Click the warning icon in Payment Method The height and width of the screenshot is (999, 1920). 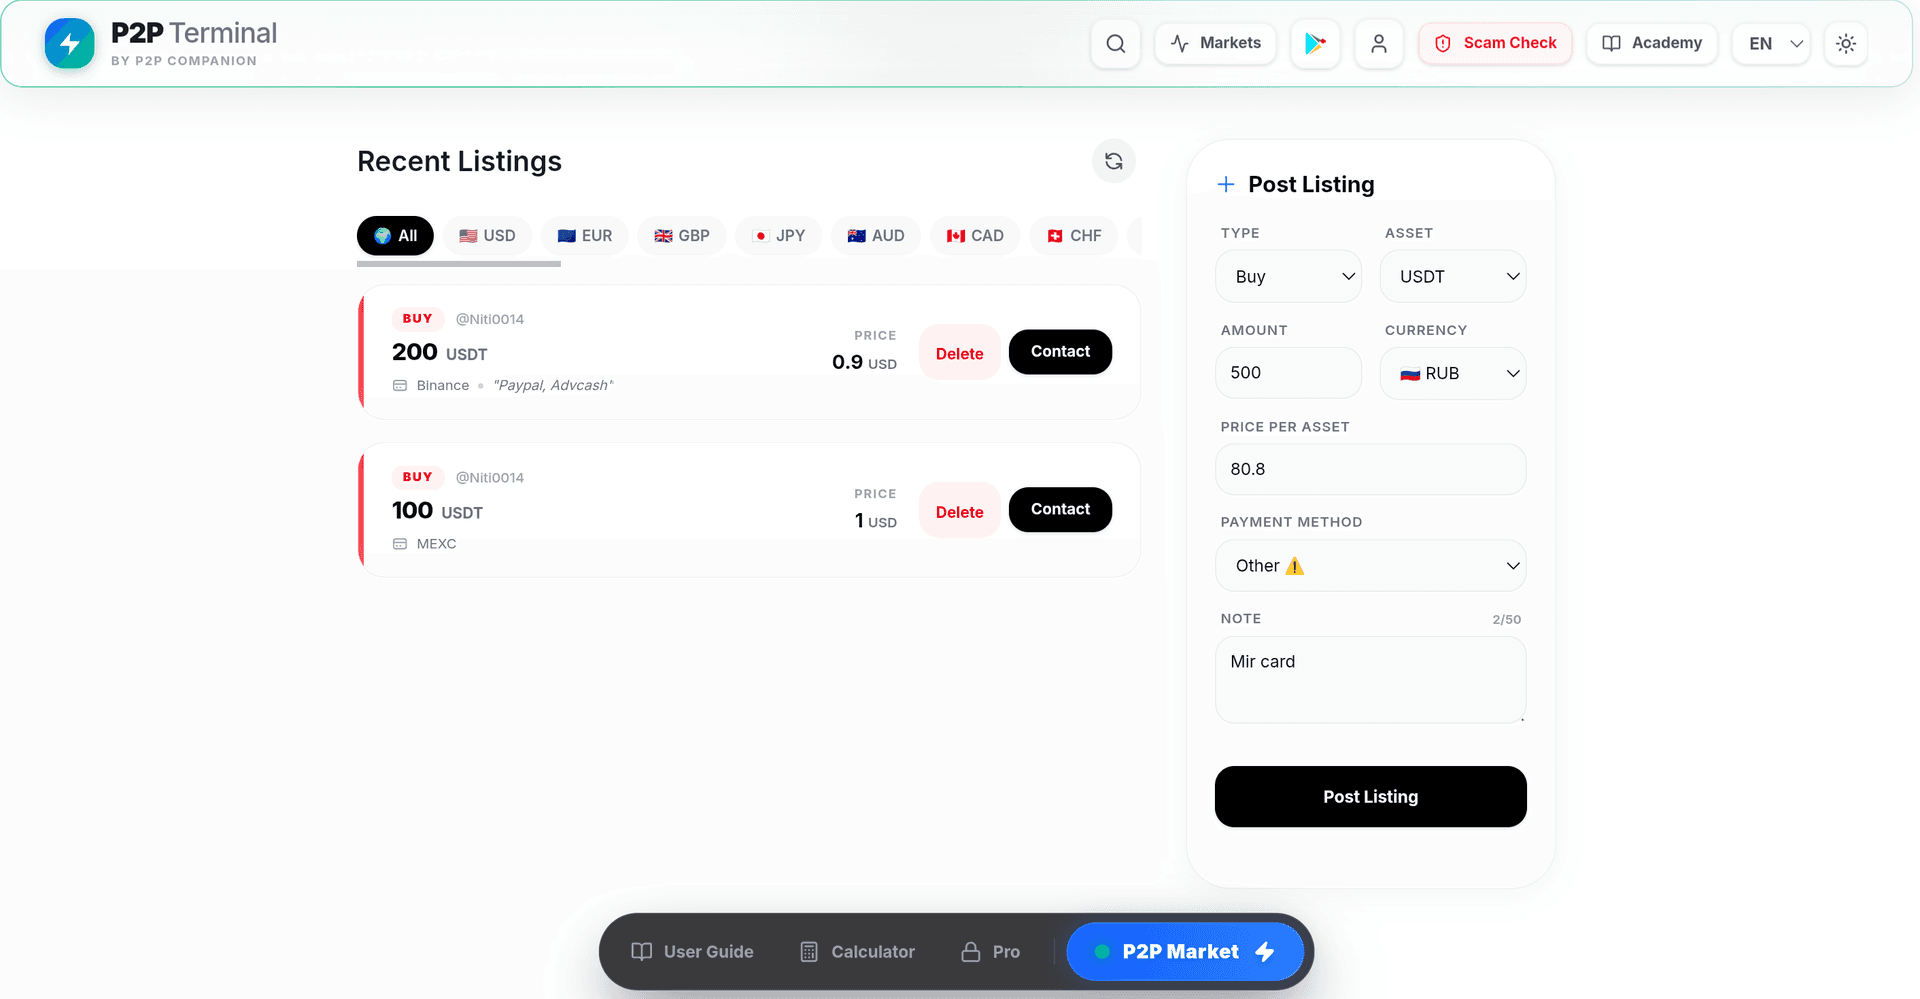(x=1295, y=566)
